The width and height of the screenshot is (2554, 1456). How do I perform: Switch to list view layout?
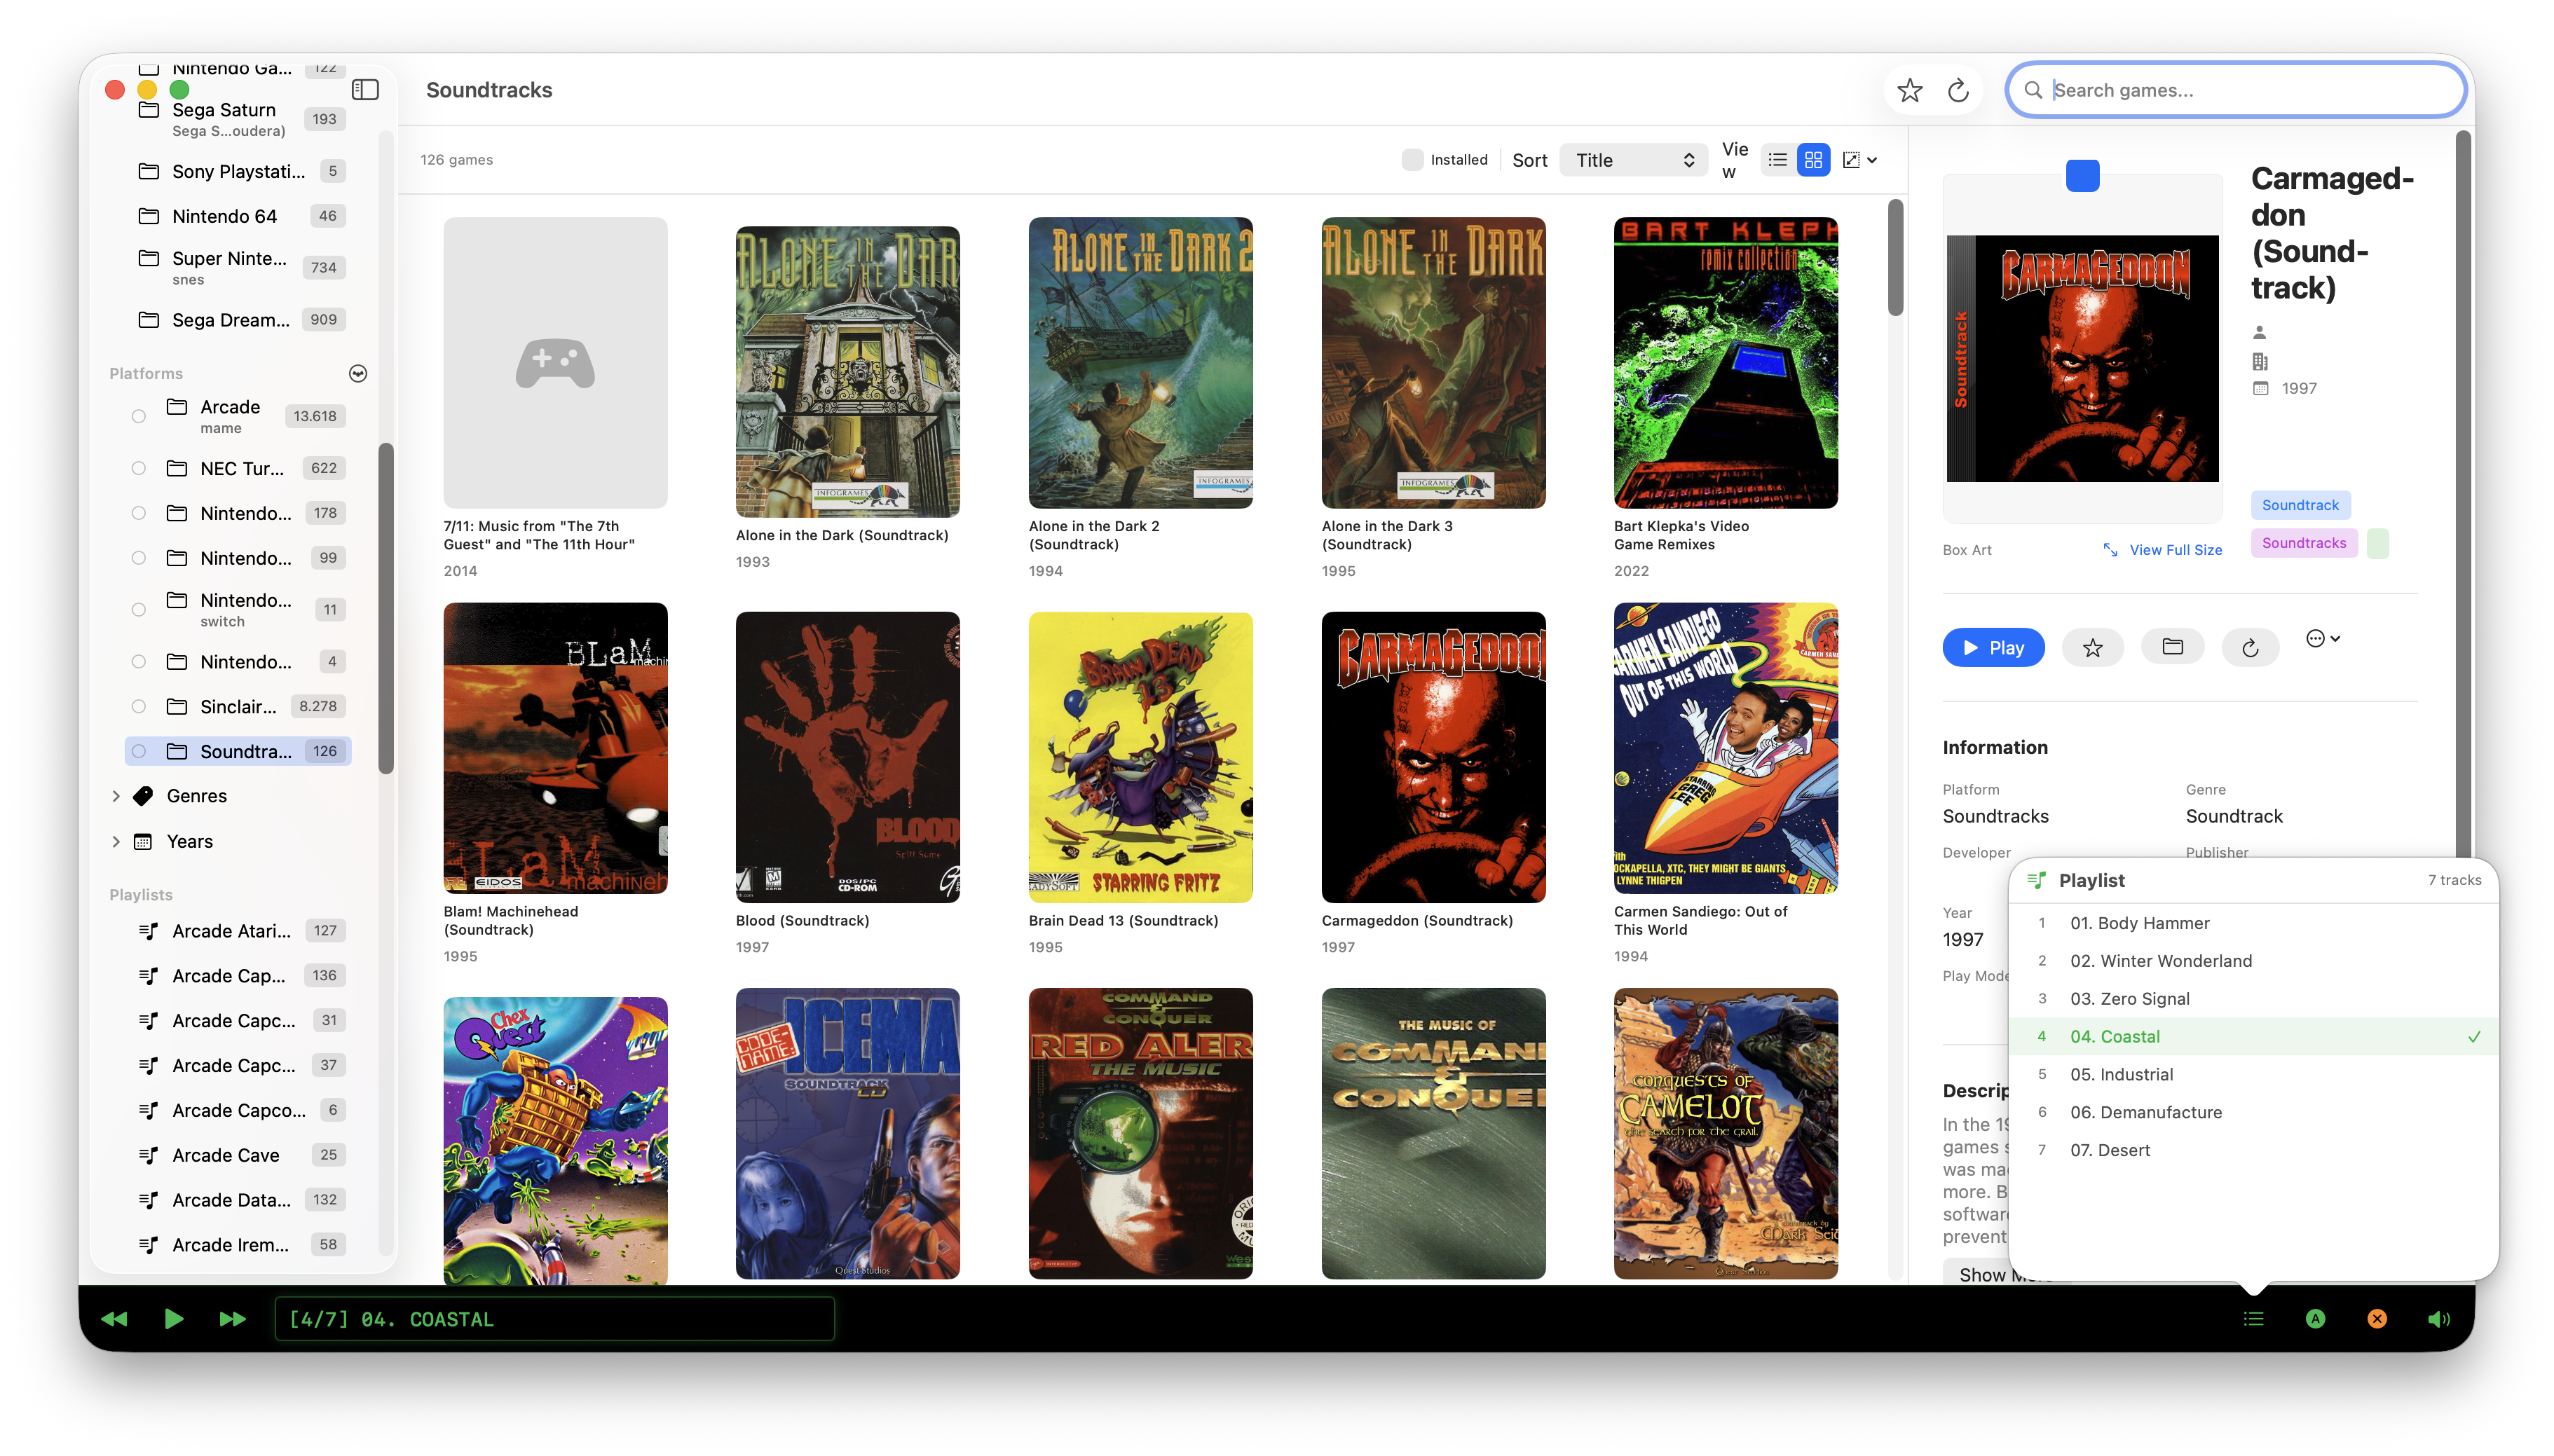1777,159
